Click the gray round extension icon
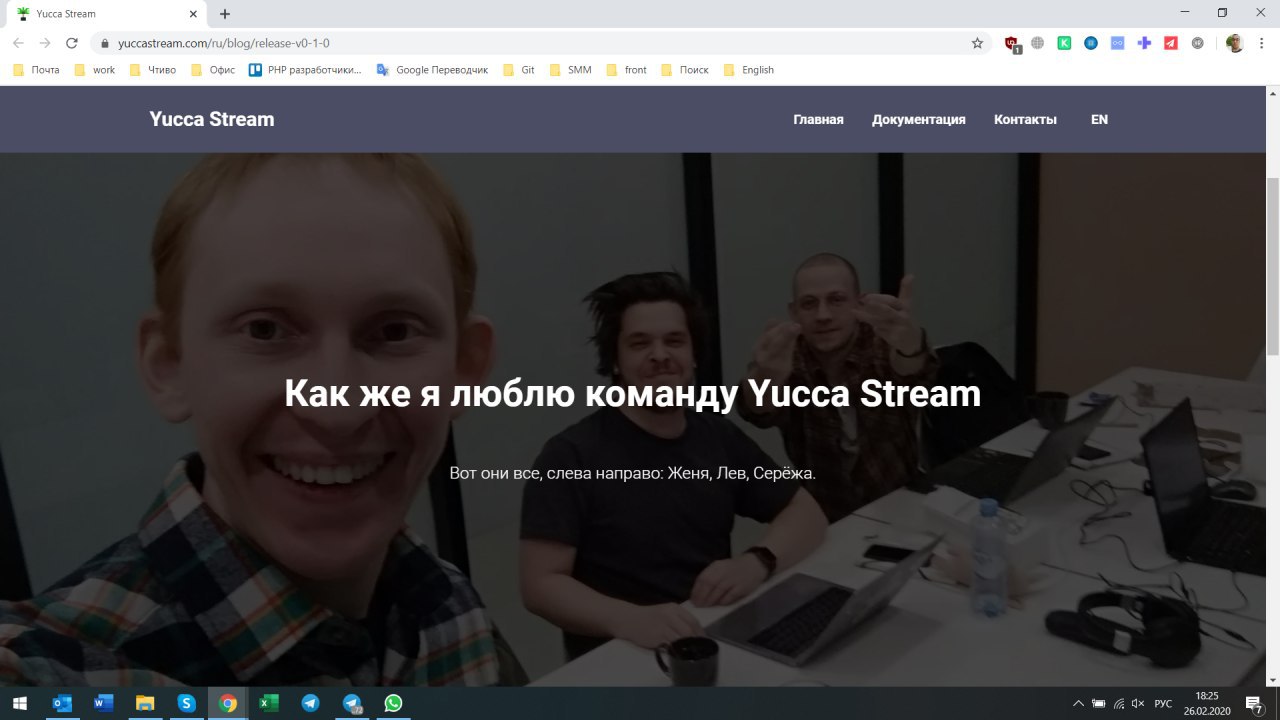The height and width of the screenshot is (720, 1280). click(x=1198, y=43)
